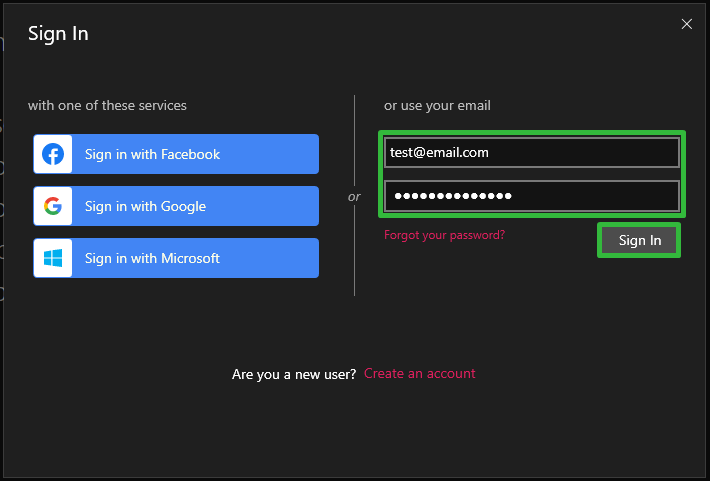The width and height of the screenshot is (710, 481).
Task: Choose Sign in with Facebook text
Action: pos(152,154)
